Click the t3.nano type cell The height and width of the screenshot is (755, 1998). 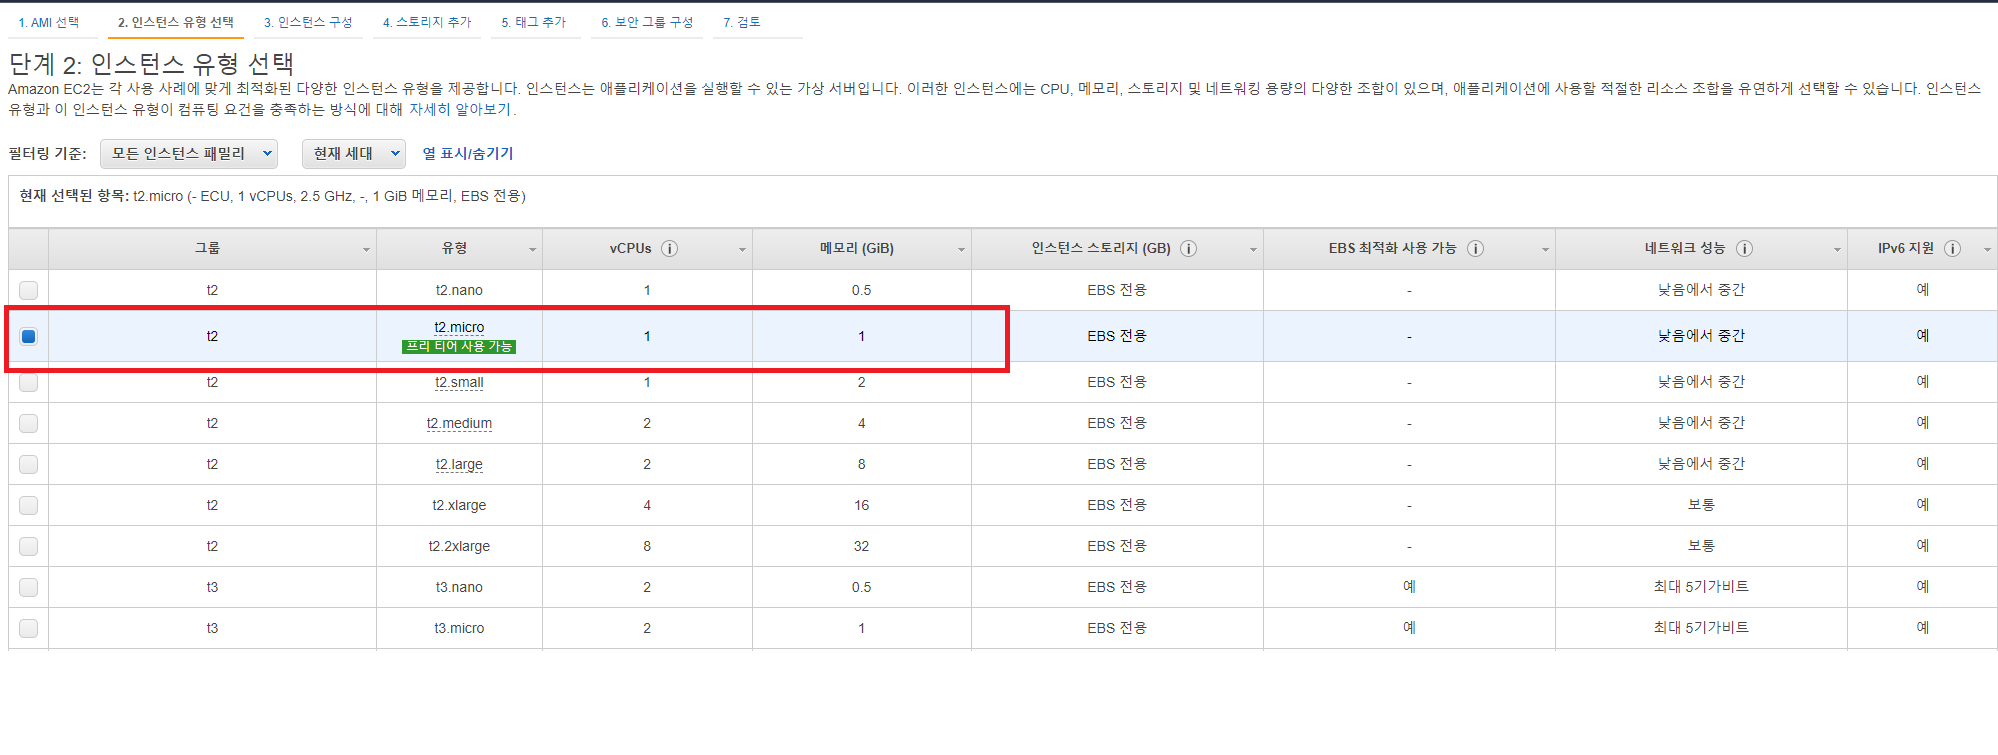[x=459, y=587]
